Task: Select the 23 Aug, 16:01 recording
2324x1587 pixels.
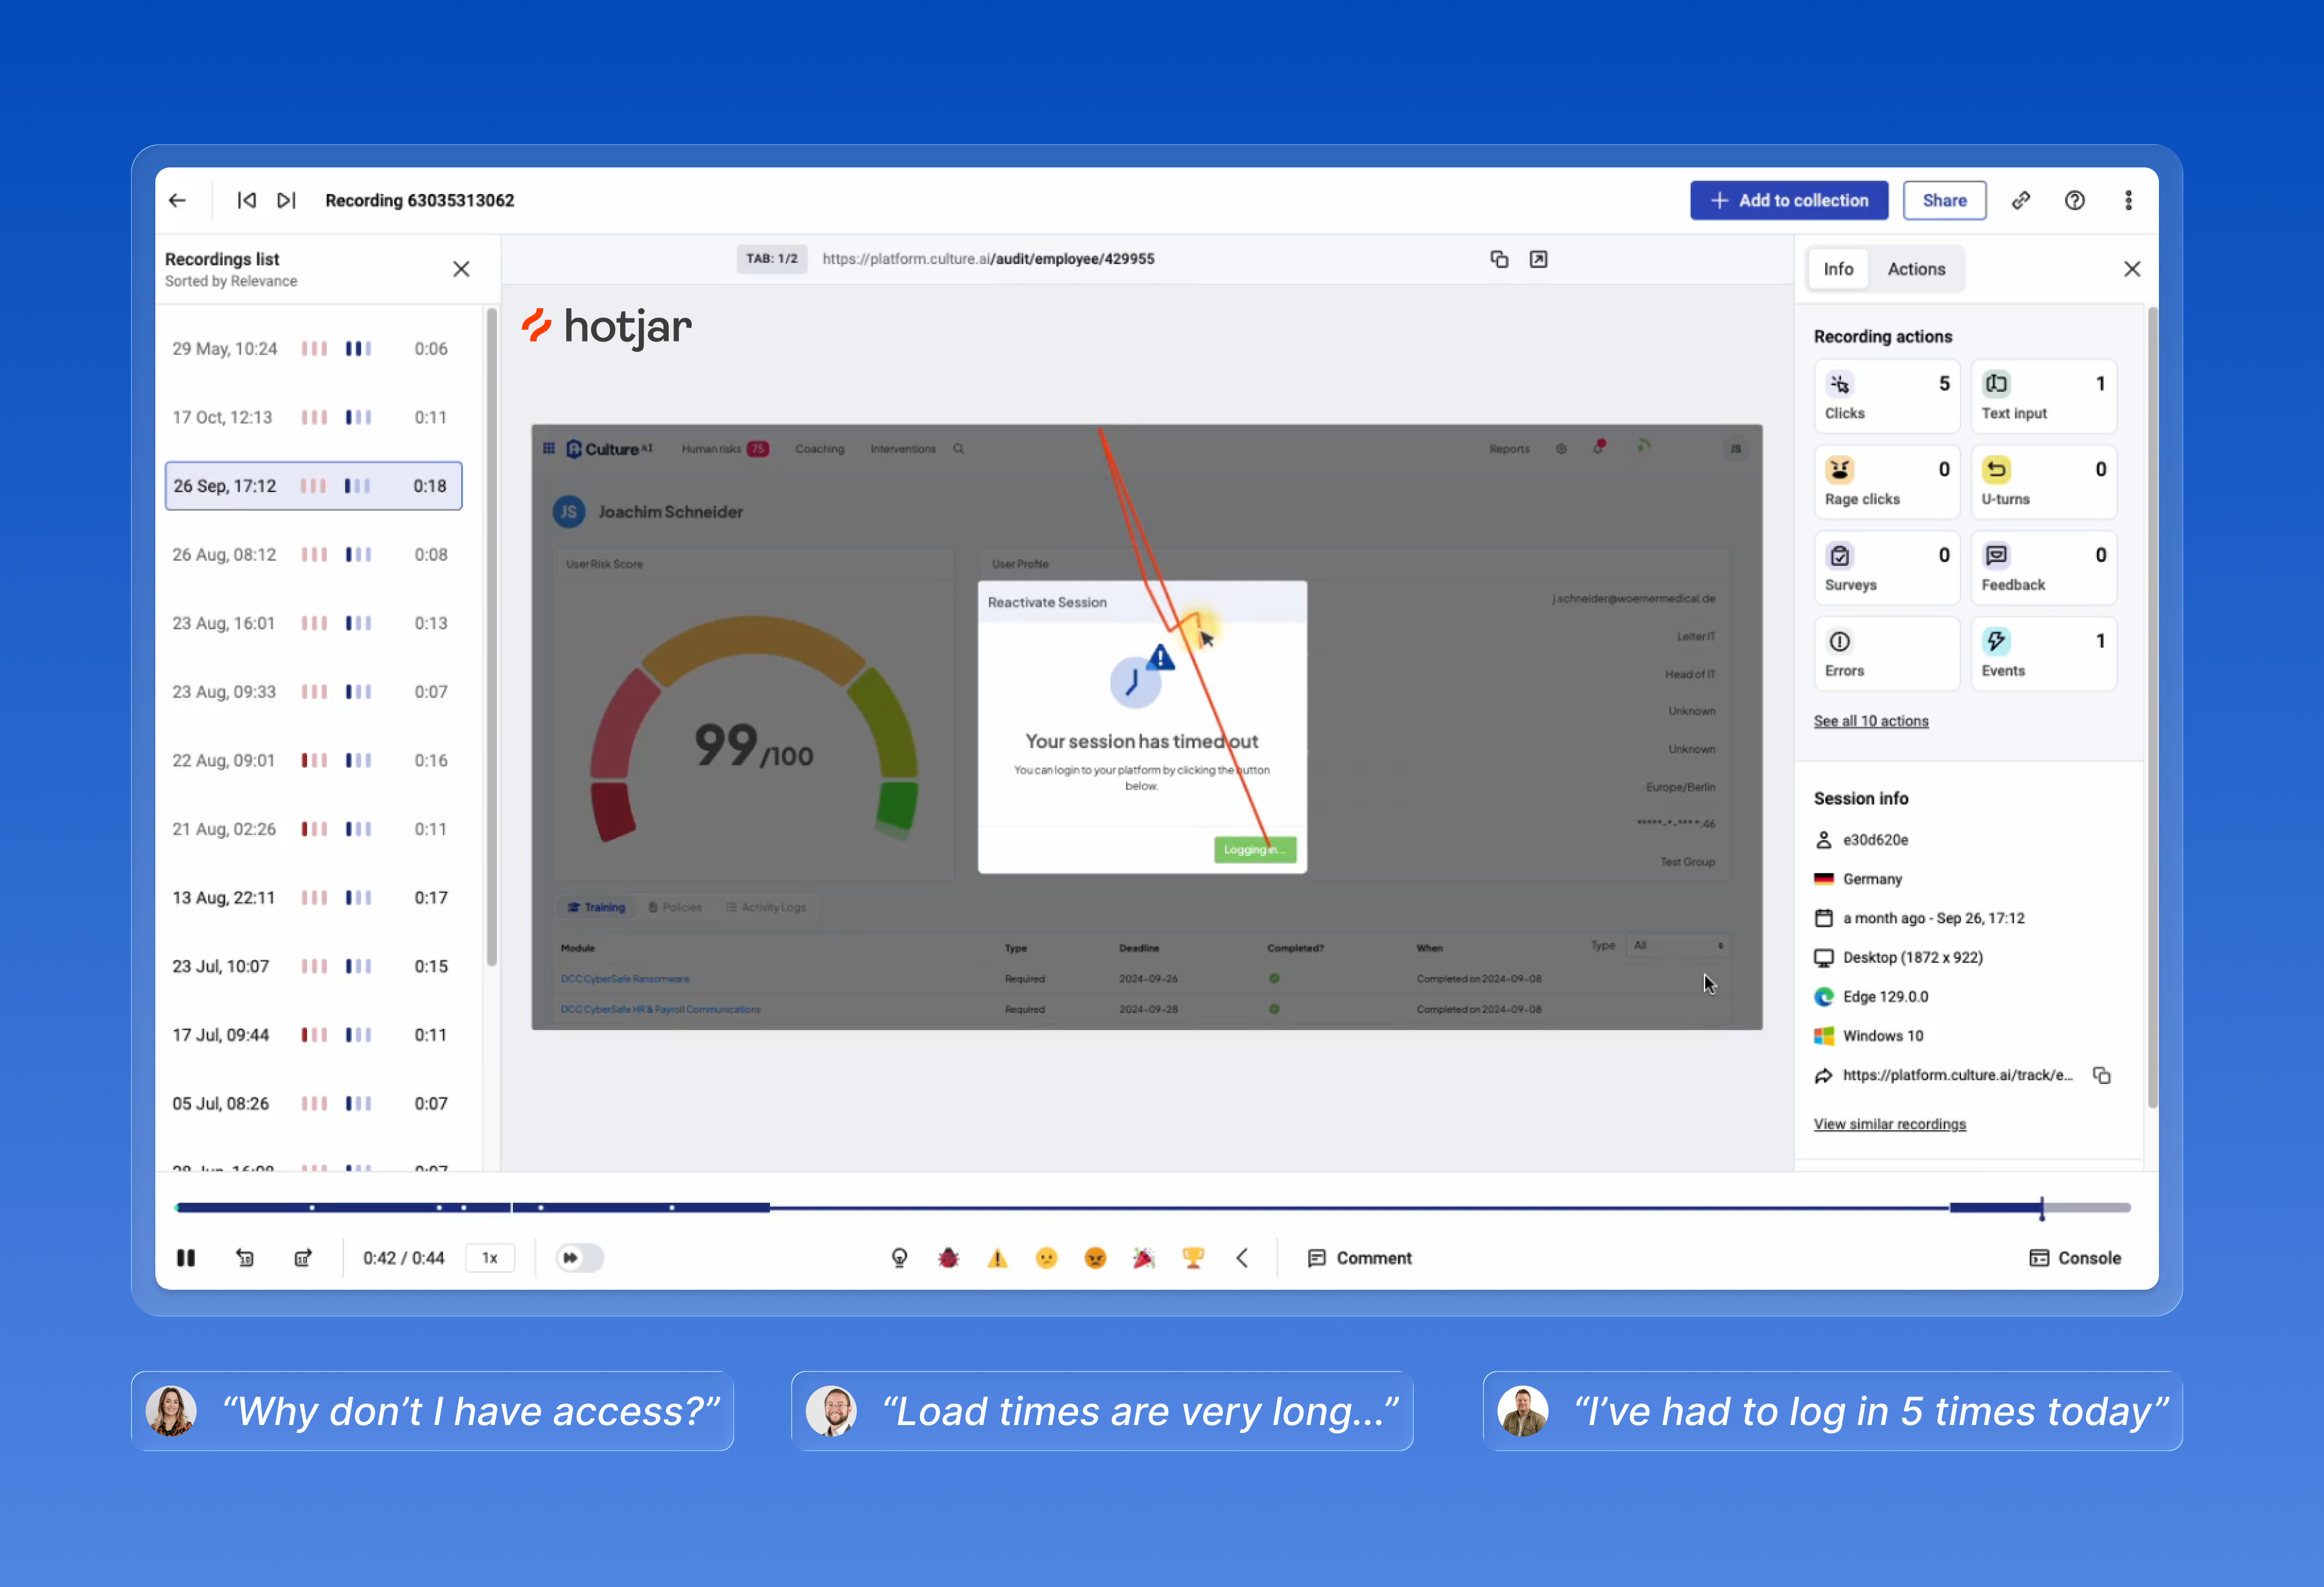Action: point(313,623)
